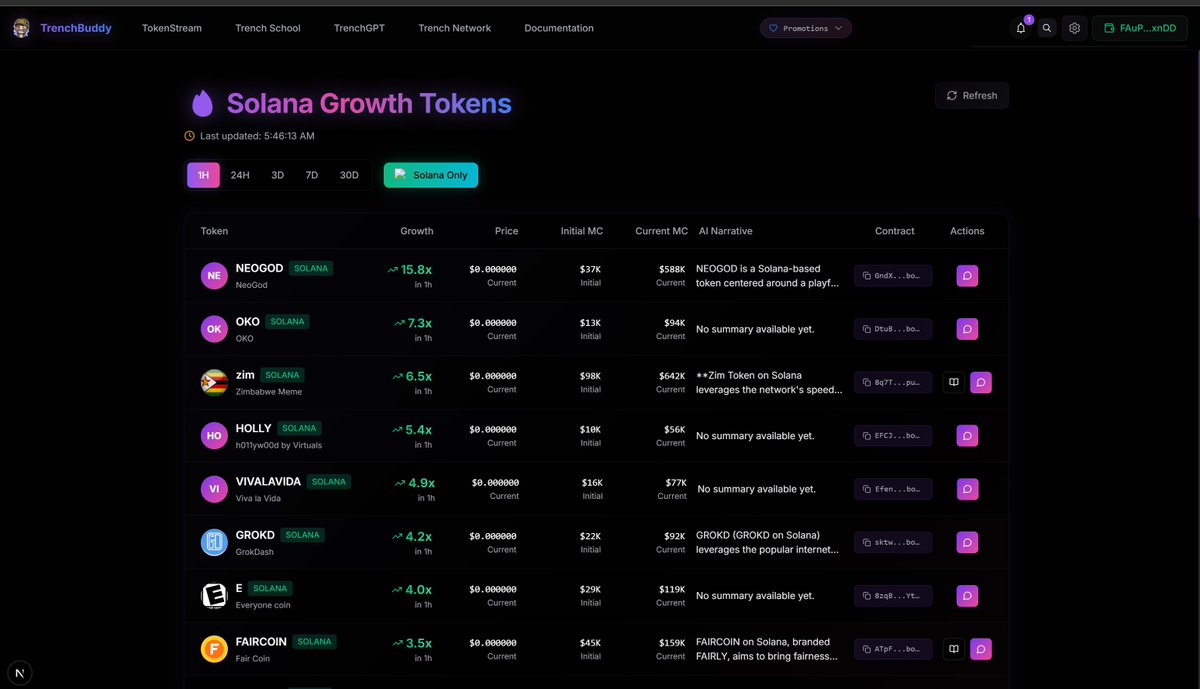Click the Current MC column header
The width and height of the screenshot is (1200, 689).
coord(661,231)
